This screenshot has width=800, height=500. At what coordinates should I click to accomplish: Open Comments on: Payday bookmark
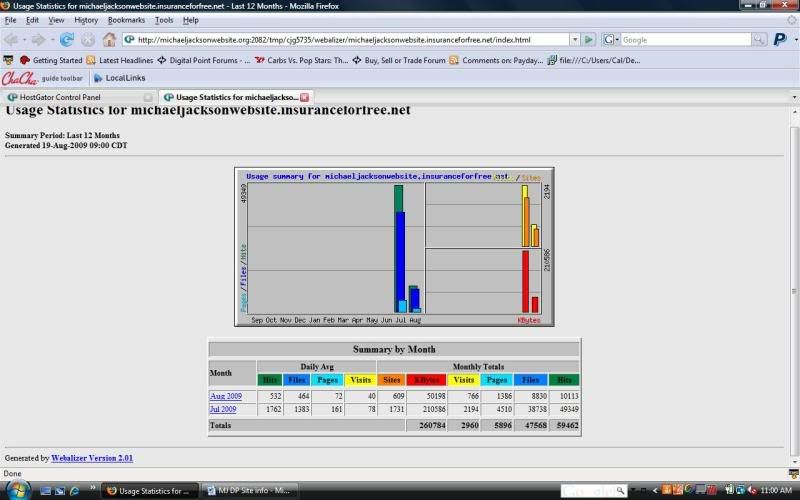tap(496, 60)
